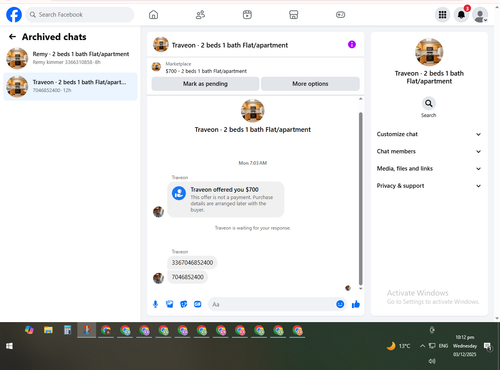
Task: Click the volume speaker tray icon
Action: pyautogui.click(x=432, y=361)
